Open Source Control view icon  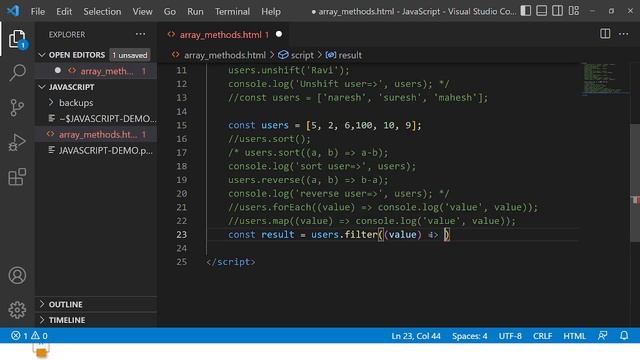pyautogui.click(x=17, y=108)
